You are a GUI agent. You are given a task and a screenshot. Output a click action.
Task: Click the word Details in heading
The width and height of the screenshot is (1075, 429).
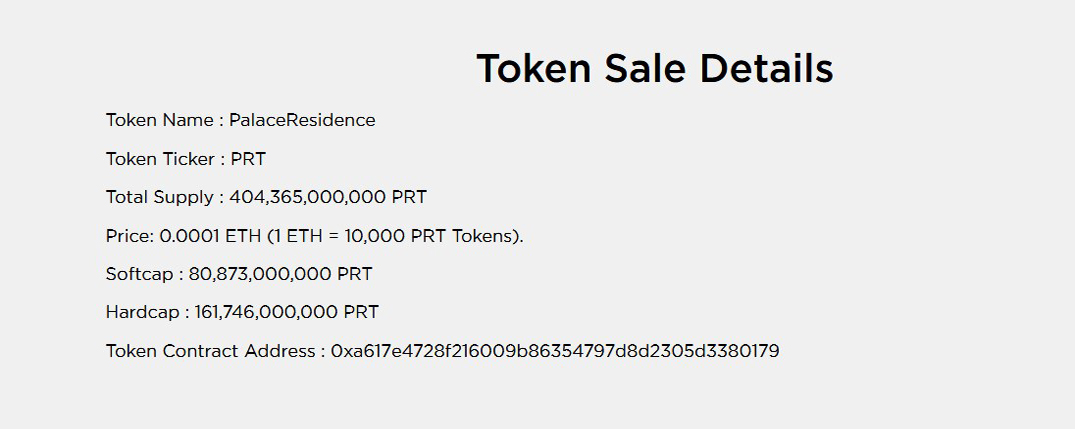click(x=766, y=69)
